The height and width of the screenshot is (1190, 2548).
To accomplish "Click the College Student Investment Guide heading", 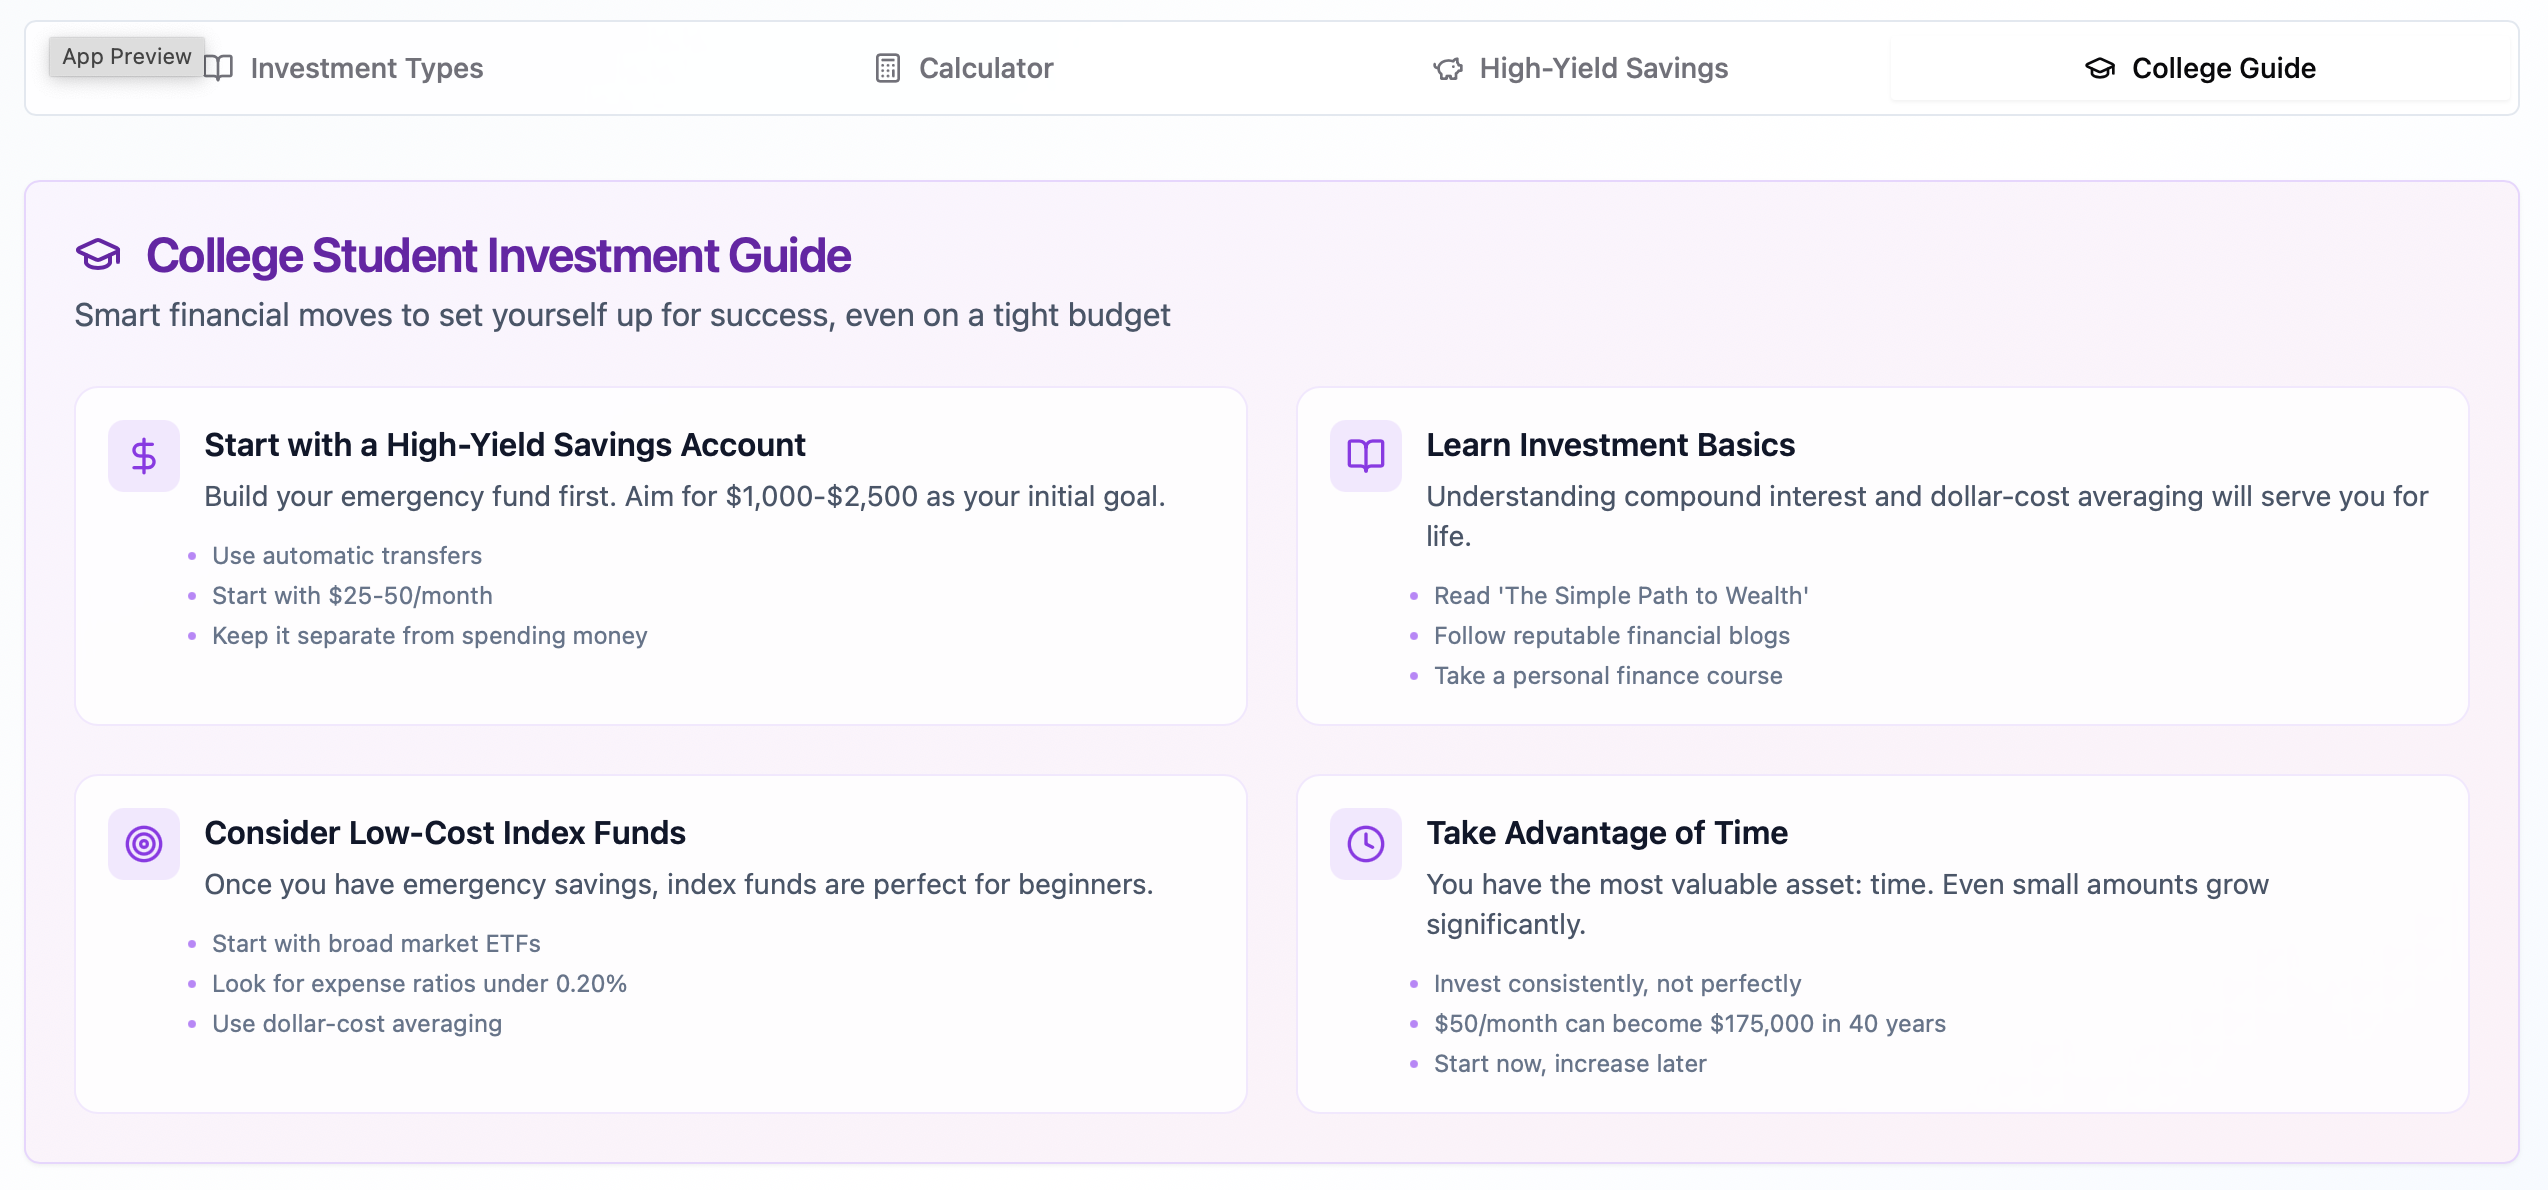I will pos(498,256).
